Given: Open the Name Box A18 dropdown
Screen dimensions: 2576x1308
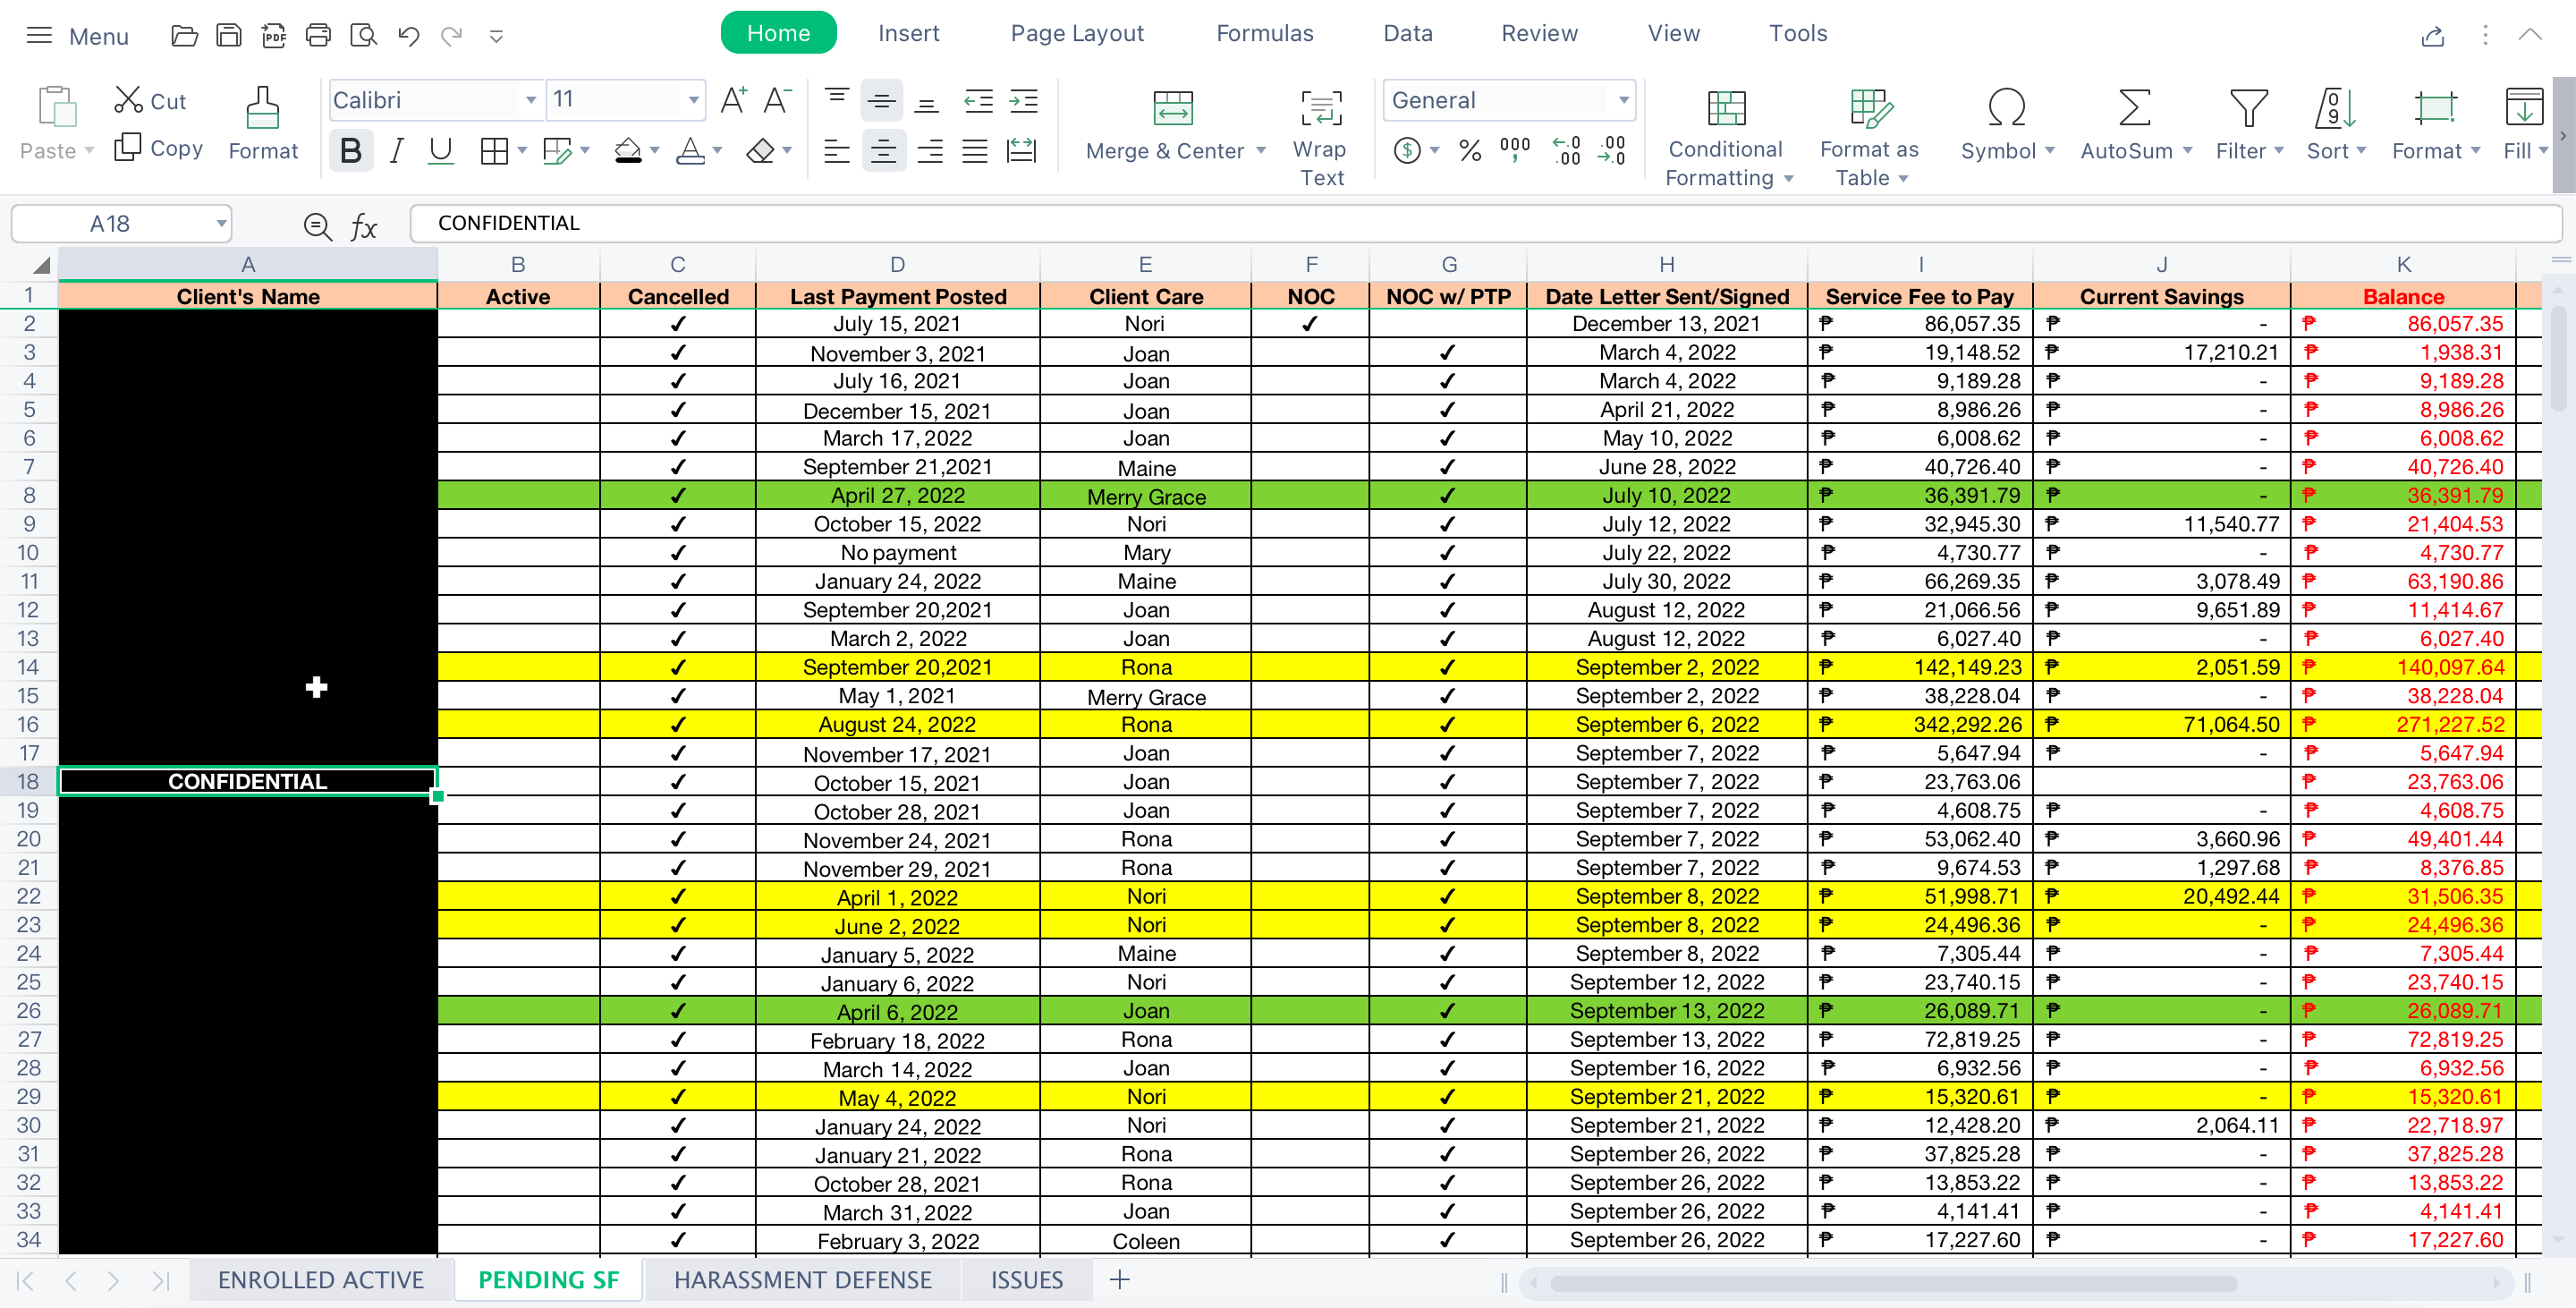Looking at the screenshot, I should click(220, 224).
